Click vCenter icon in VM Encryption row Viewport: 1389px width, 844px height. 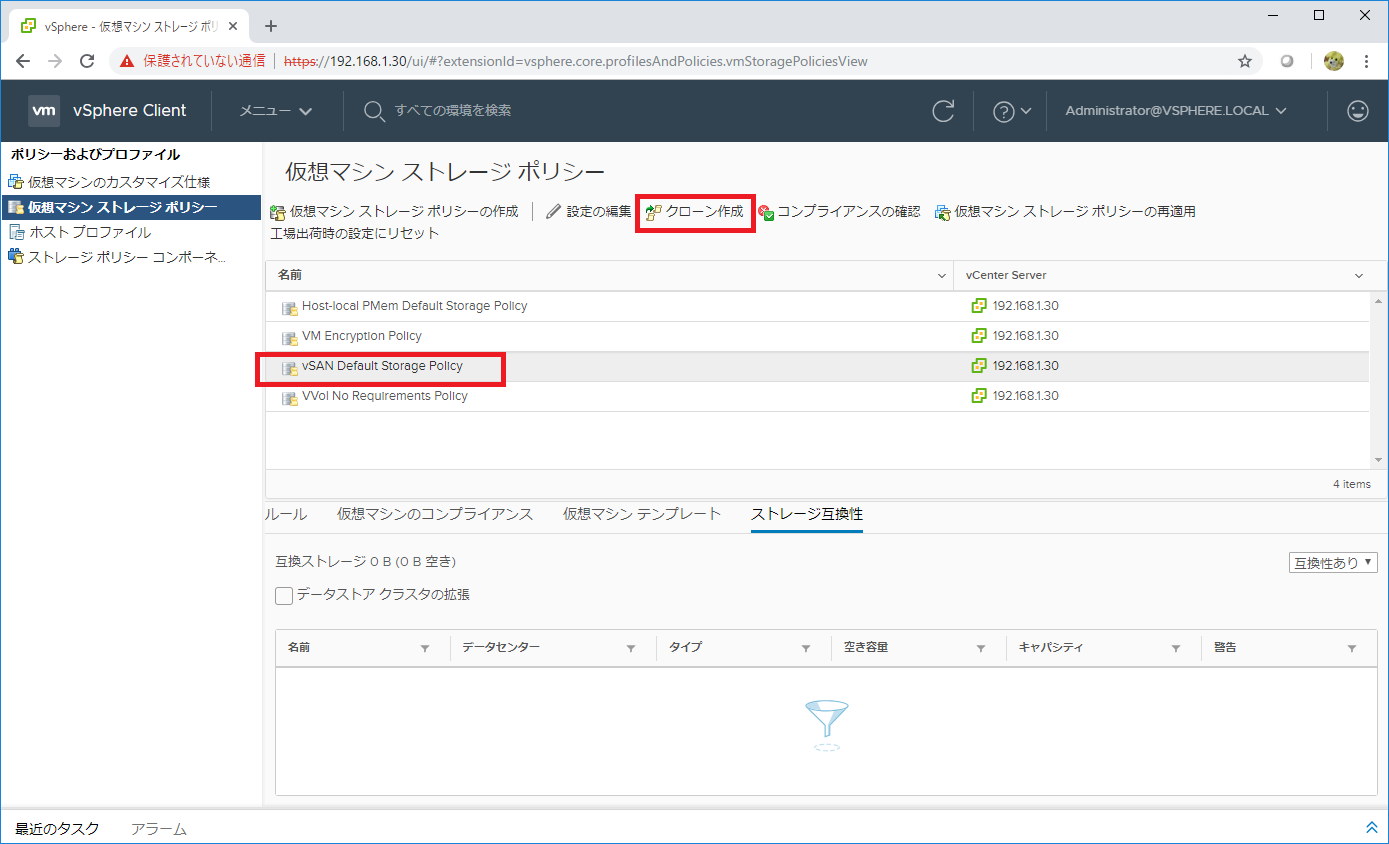pyautogui.click(x=979, y=336)
